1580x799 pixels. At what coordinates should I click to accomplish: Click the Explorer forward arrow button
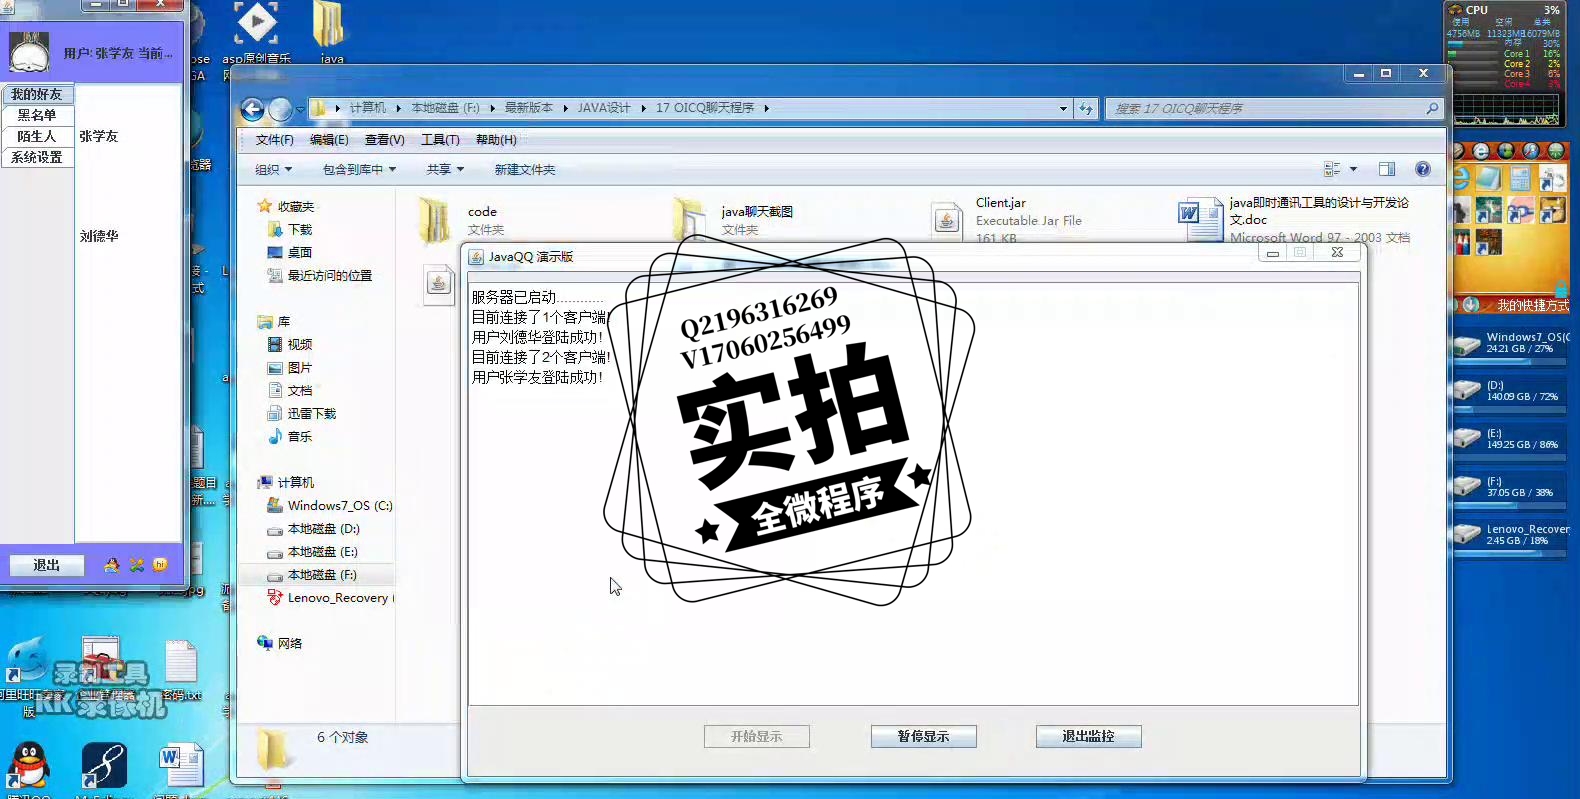pos(281,109)
